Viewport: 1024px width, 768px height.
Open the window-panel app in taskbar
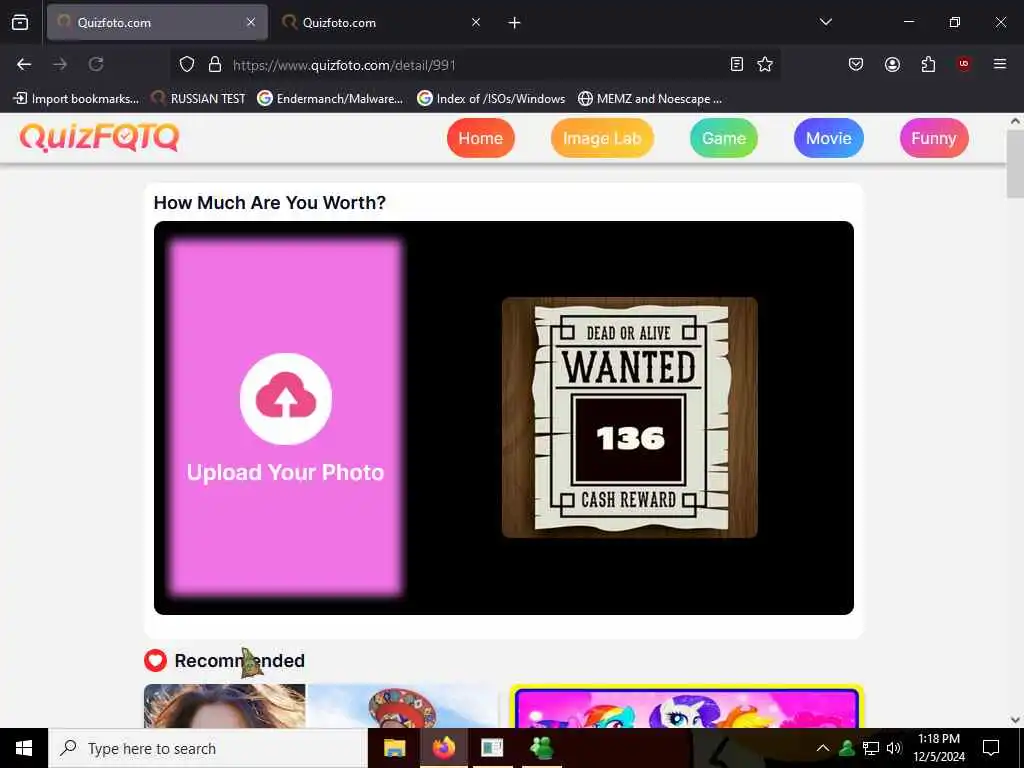click(492, 748)
